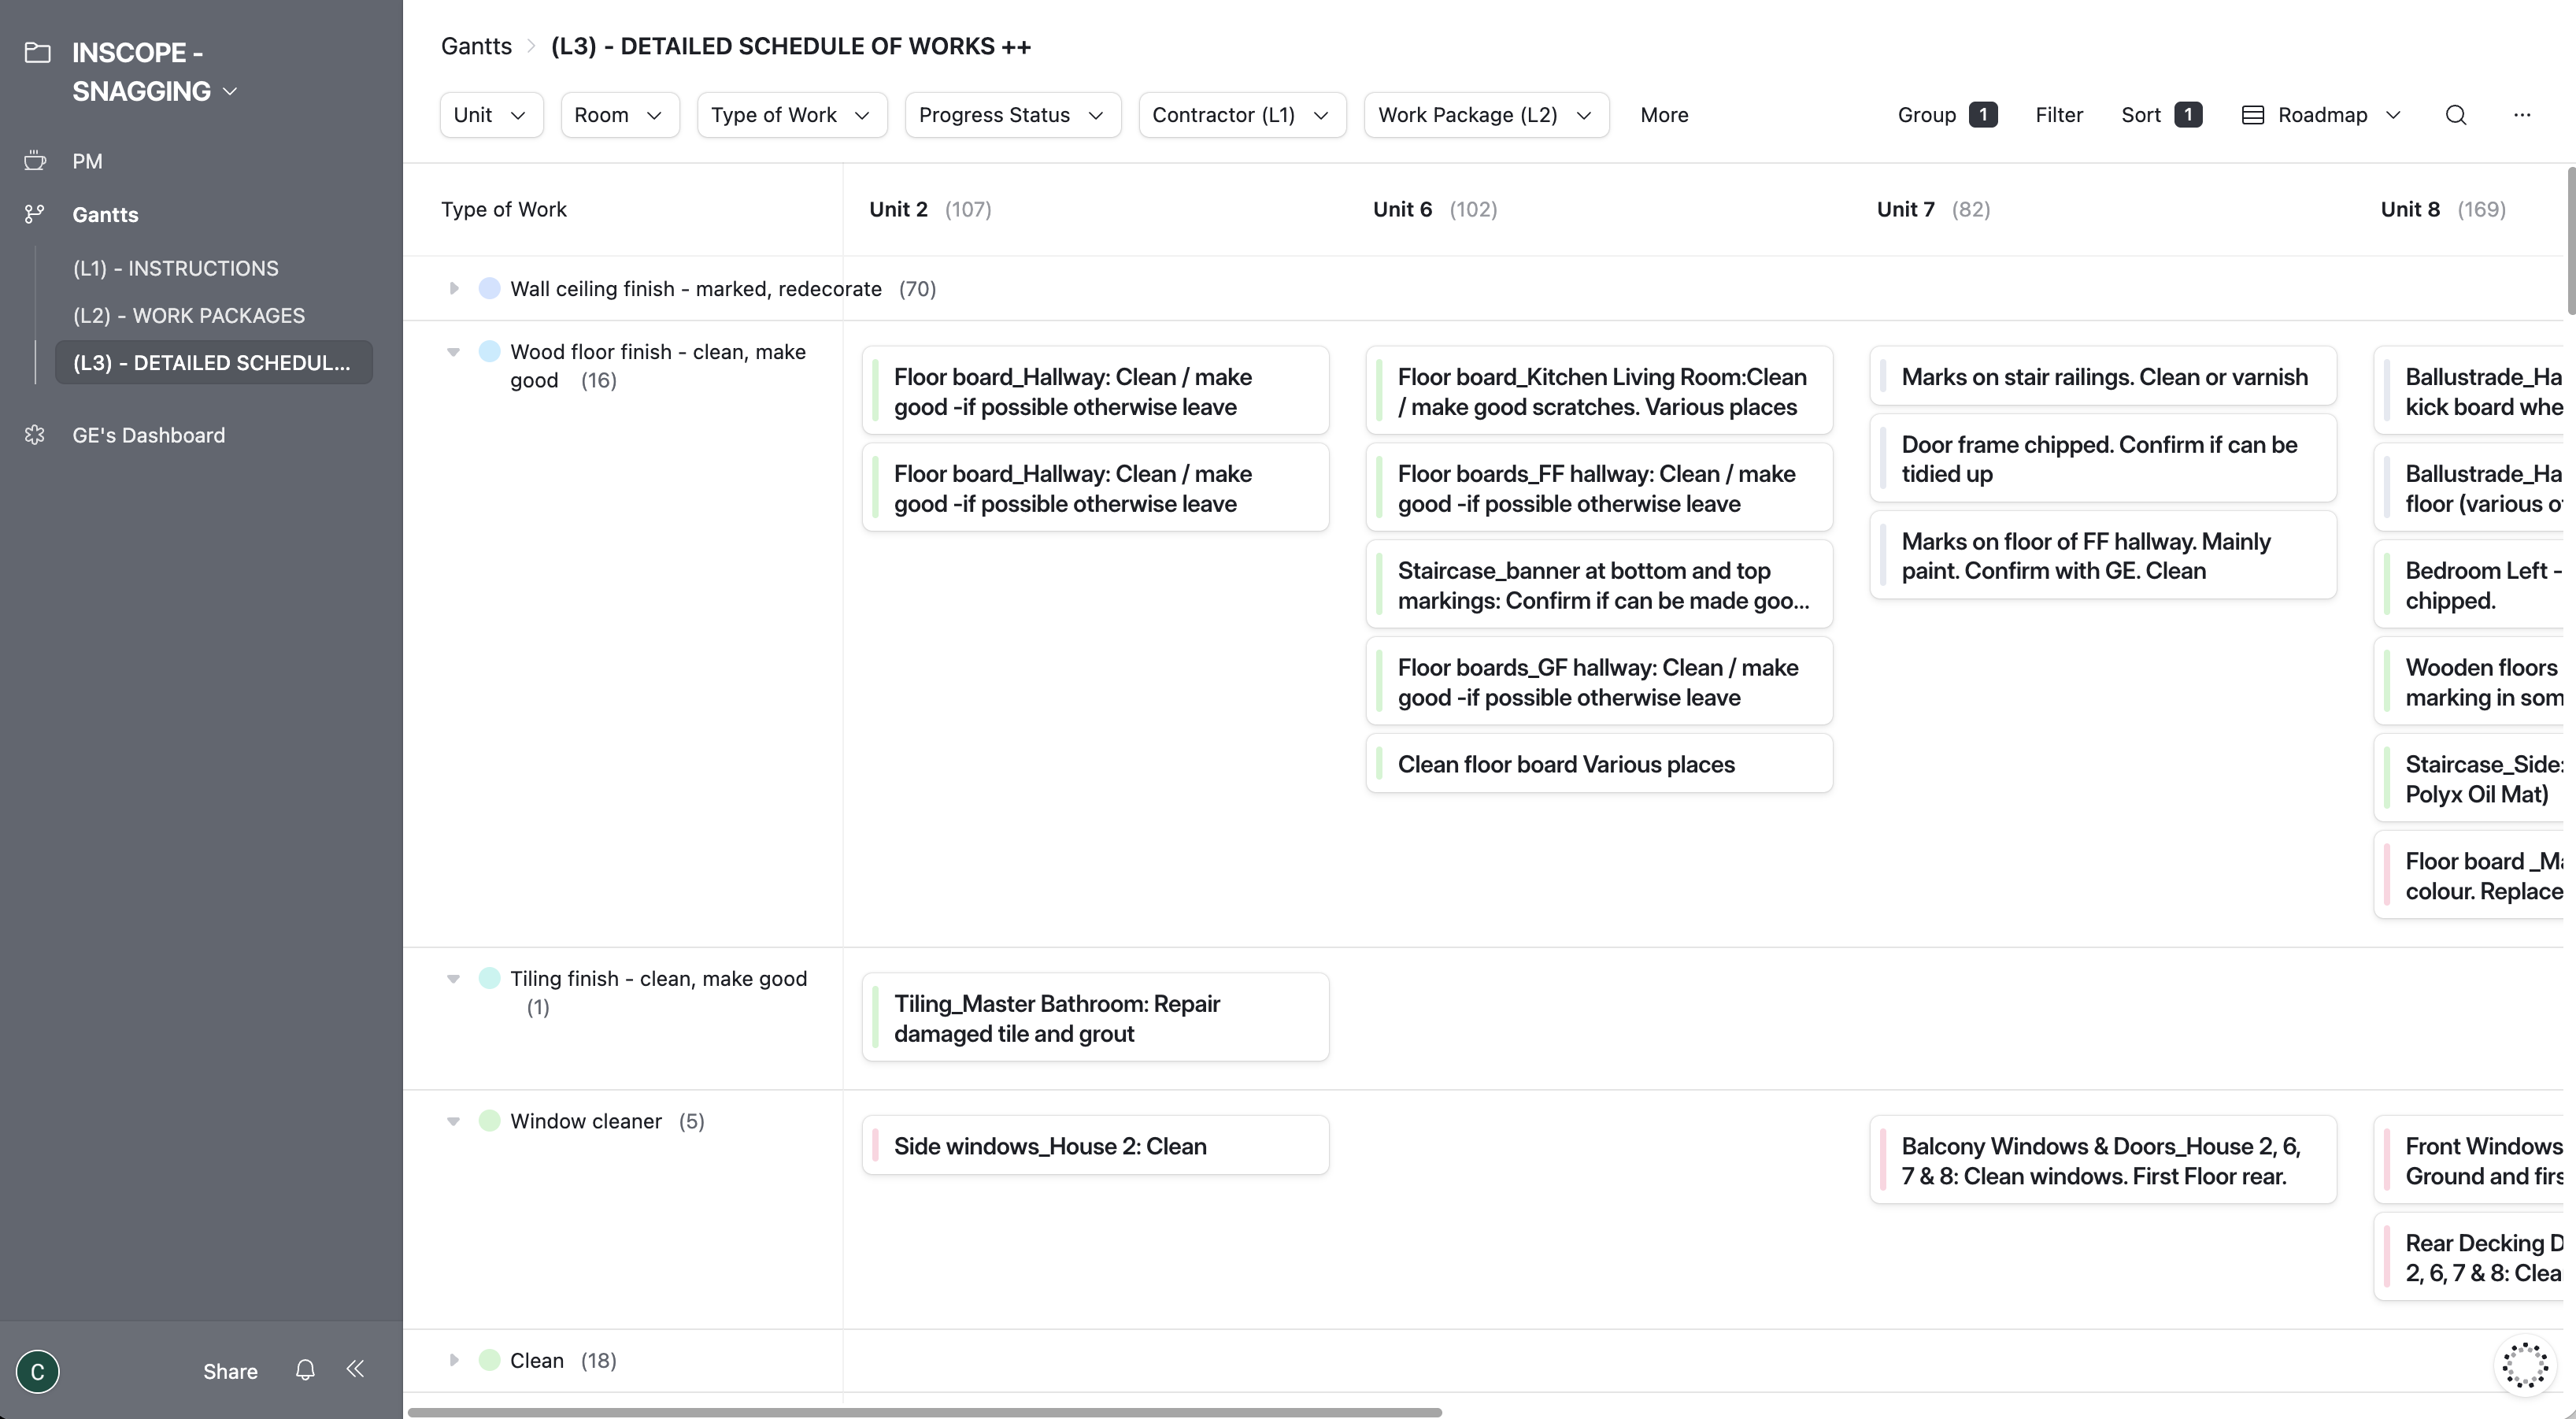Expand the INSCOPE - SNAGGING workspace dropdown

[x=230, y=92]
